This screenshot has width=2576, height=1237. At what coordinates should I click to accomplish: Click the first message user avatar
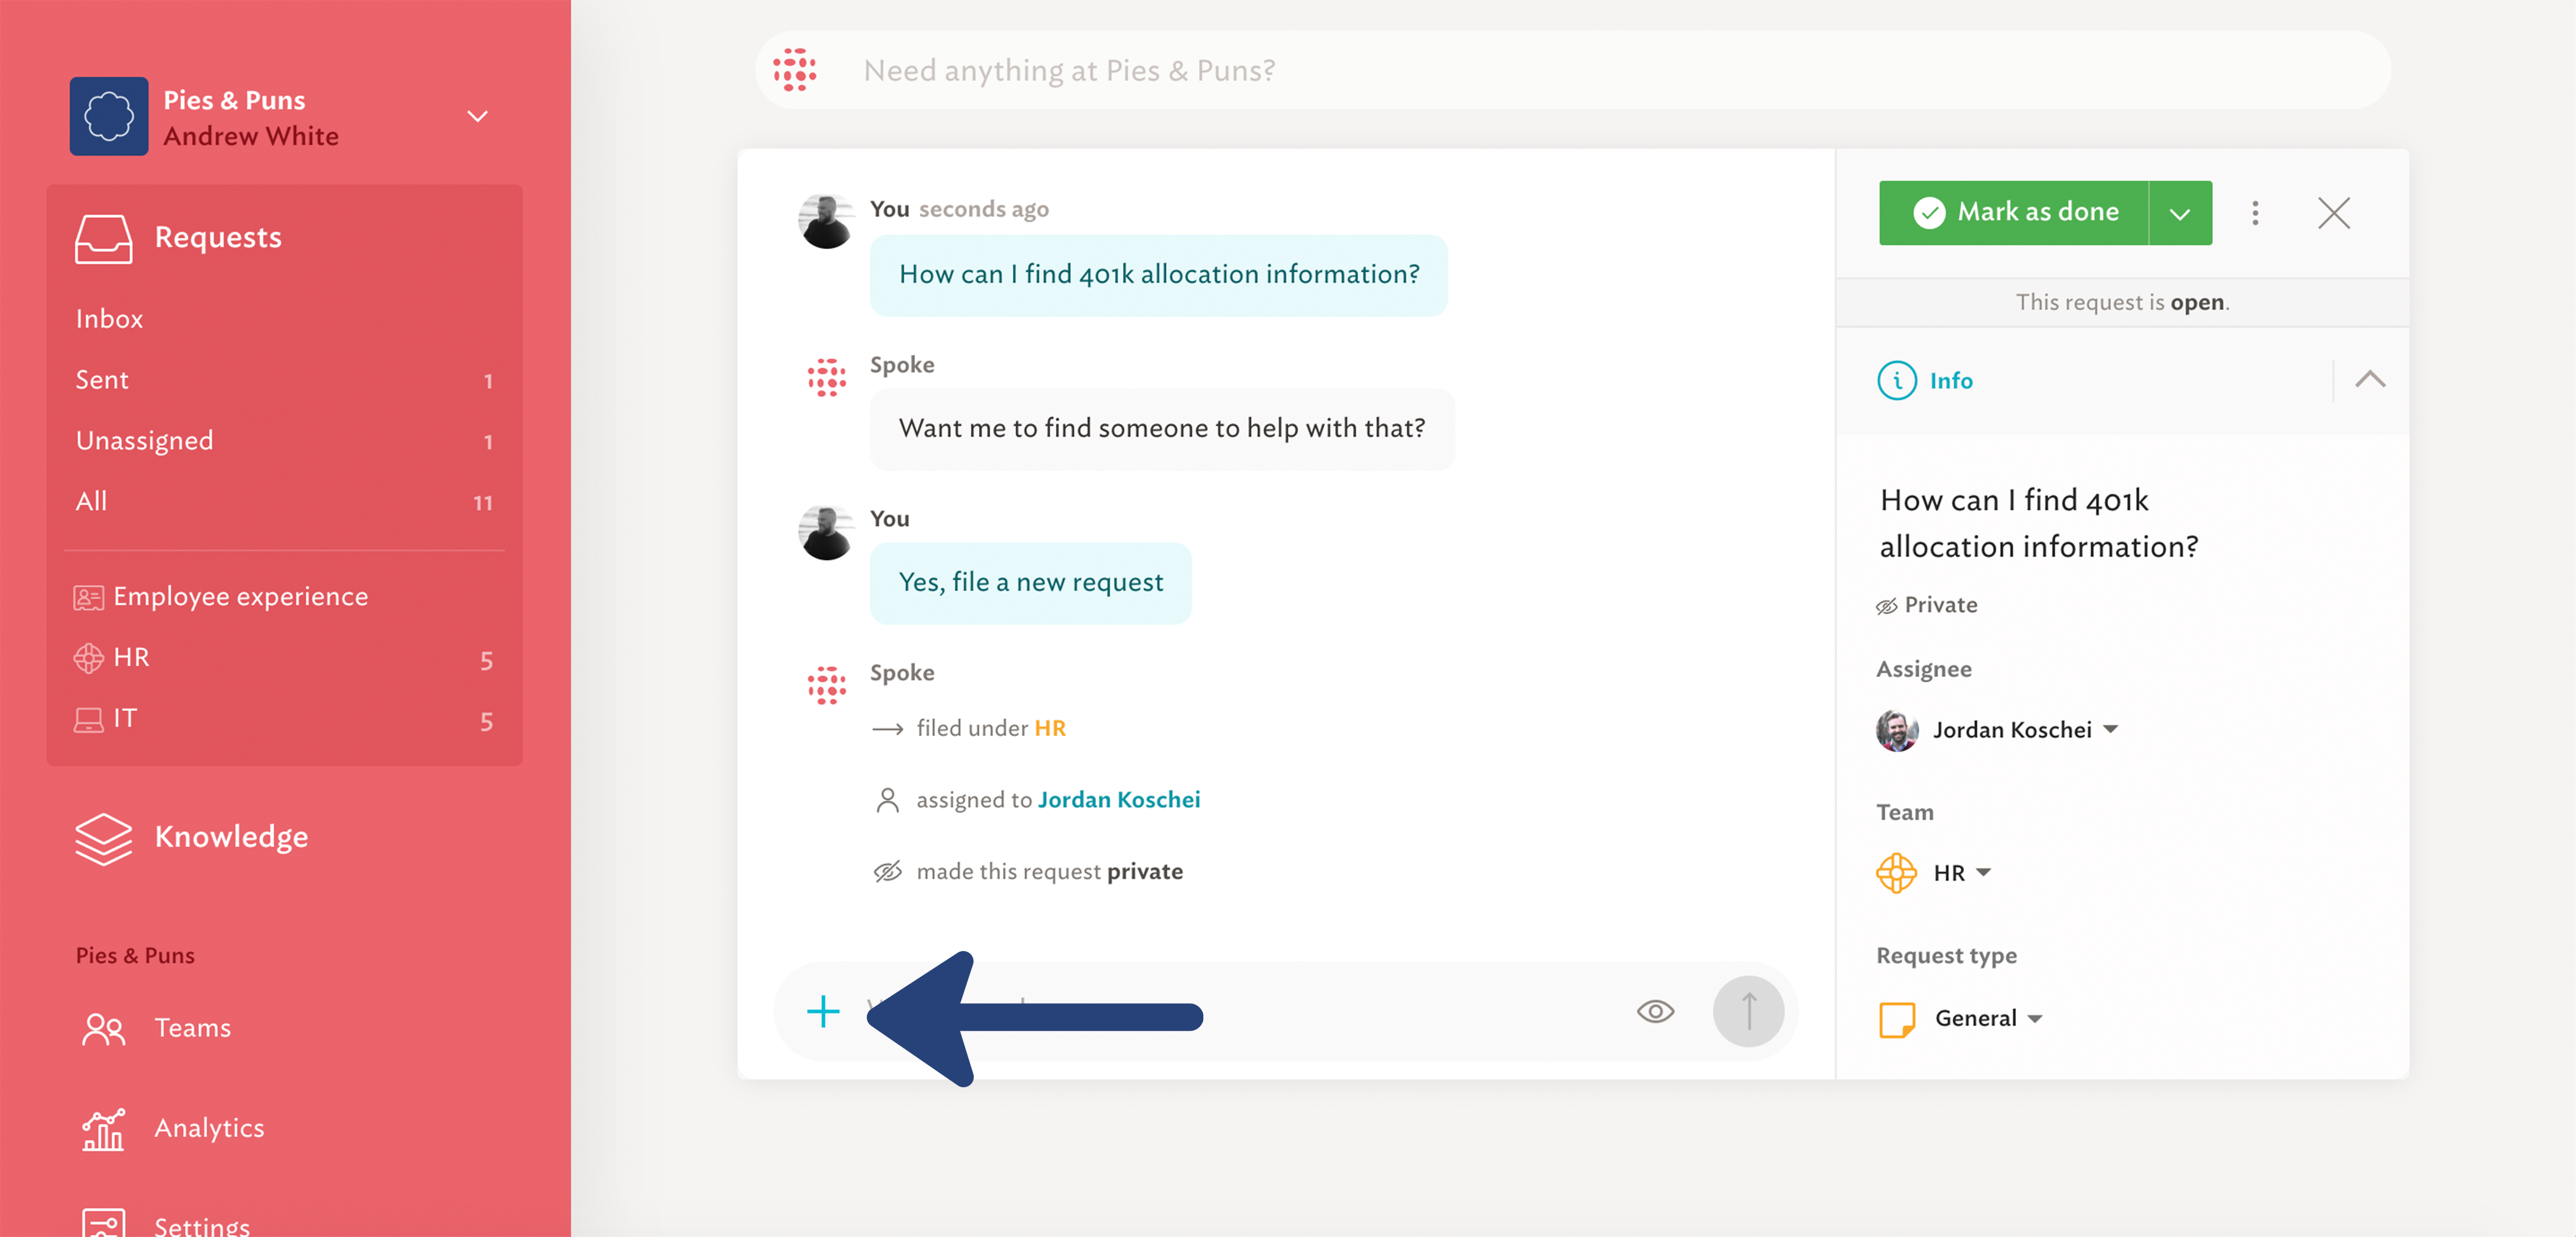826,221
